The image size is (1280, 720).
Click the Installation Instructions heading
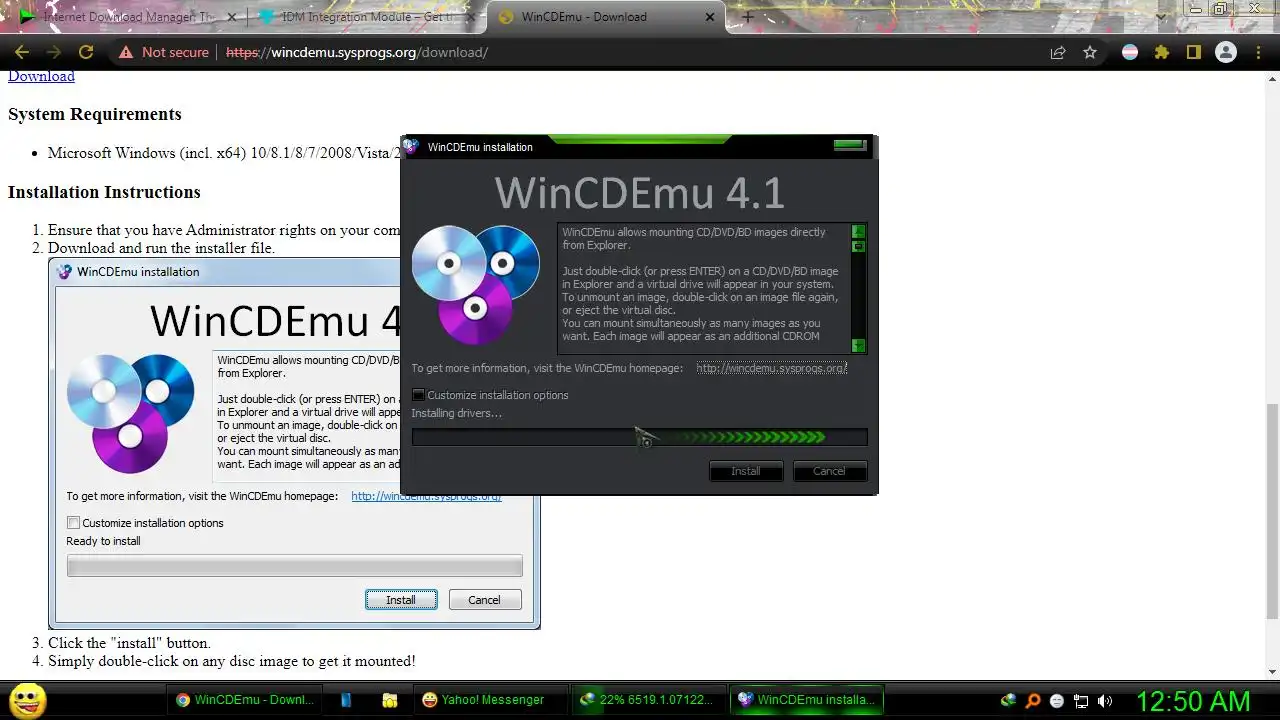pos(104,192)
